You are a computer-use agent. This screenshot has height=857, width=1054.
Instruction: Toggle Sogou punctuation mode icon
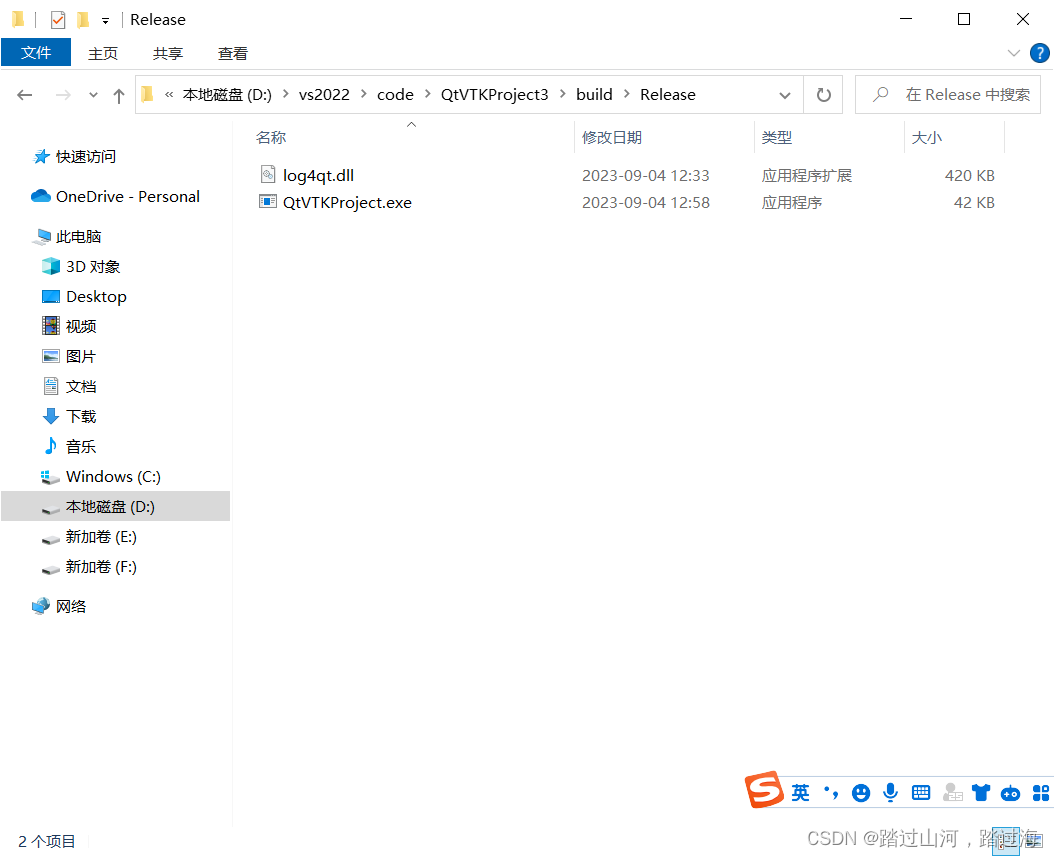(831, 793)
